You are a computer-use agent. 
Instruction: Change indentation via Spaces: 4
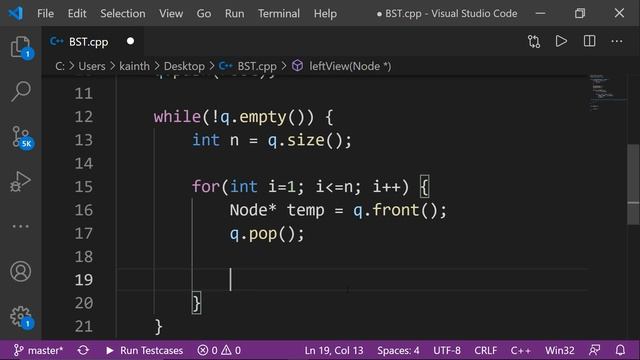coord(398,350)
